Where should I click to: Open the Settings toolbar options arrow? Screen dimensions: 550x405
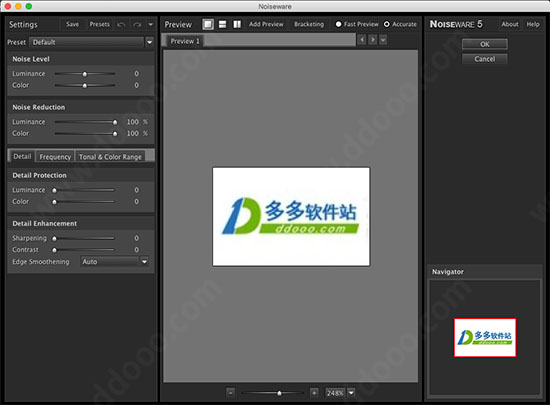(x=150, y=25)
